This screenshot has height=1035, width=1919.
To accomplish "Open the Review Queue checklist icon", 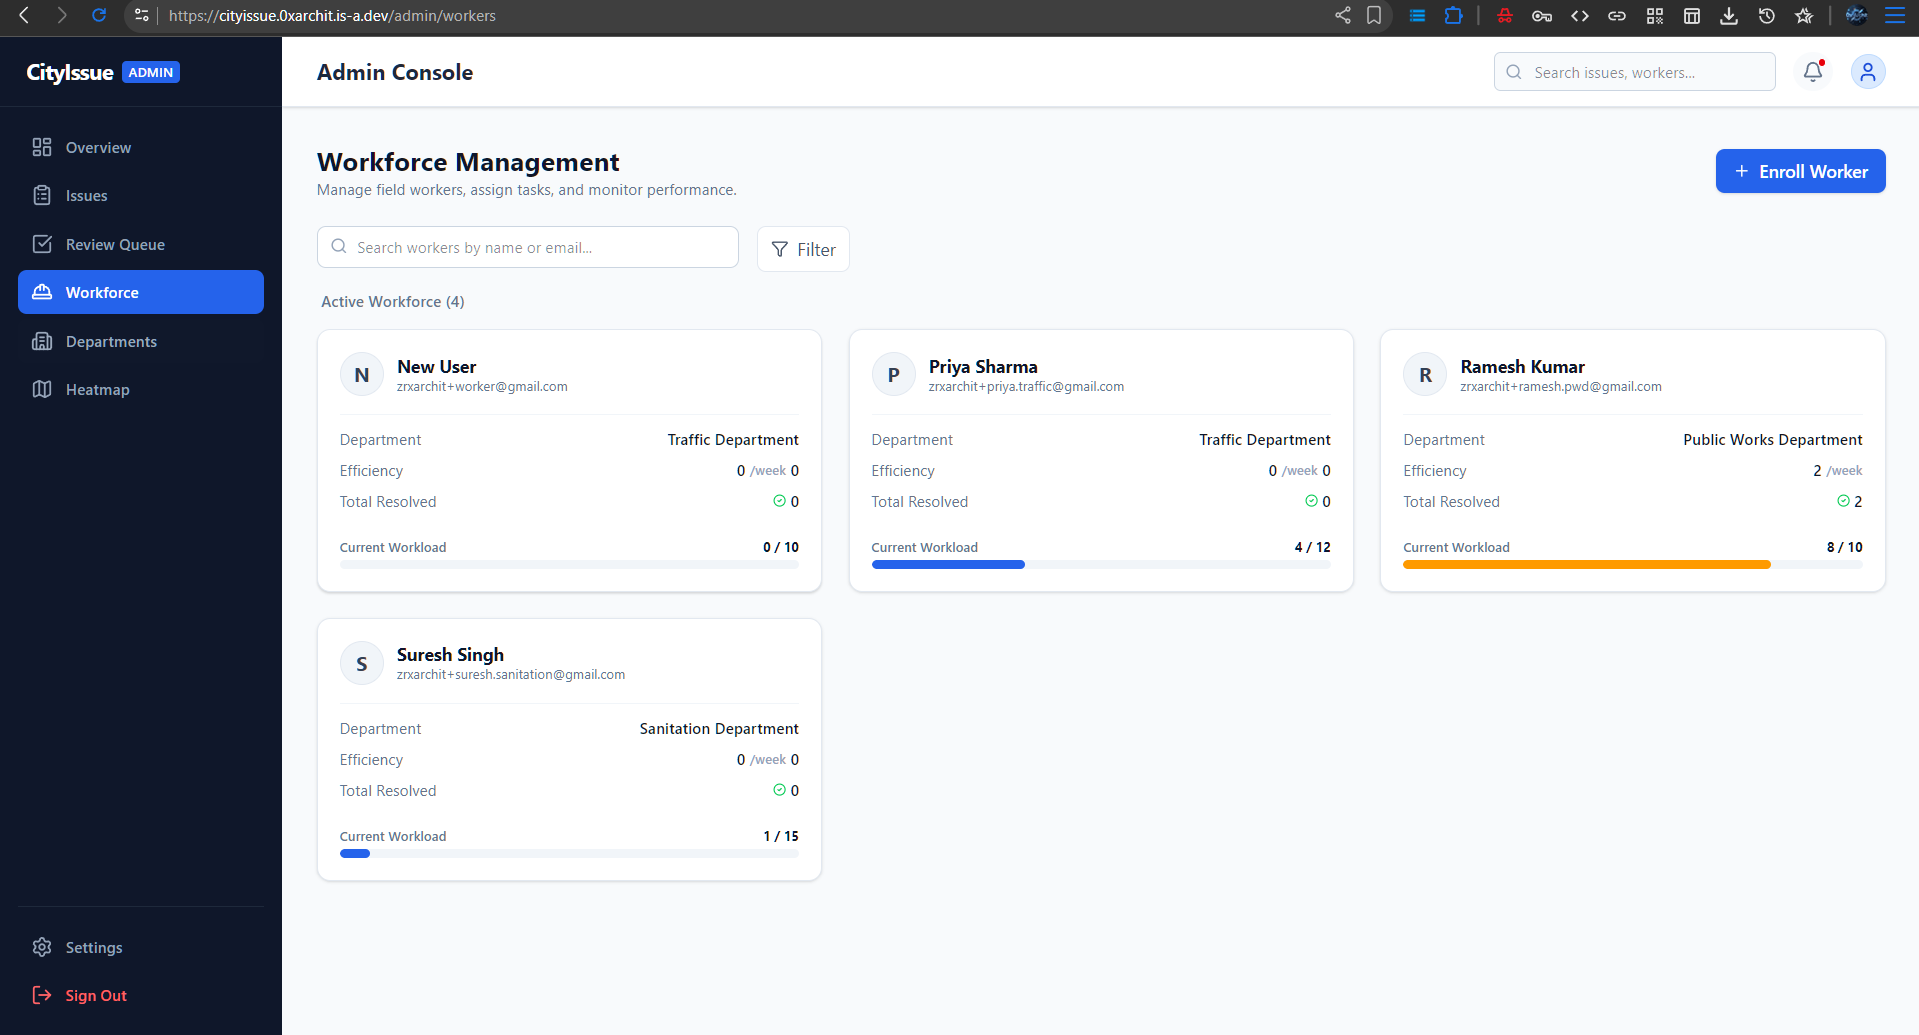I will pyautogui.click(x=42, y=244).
